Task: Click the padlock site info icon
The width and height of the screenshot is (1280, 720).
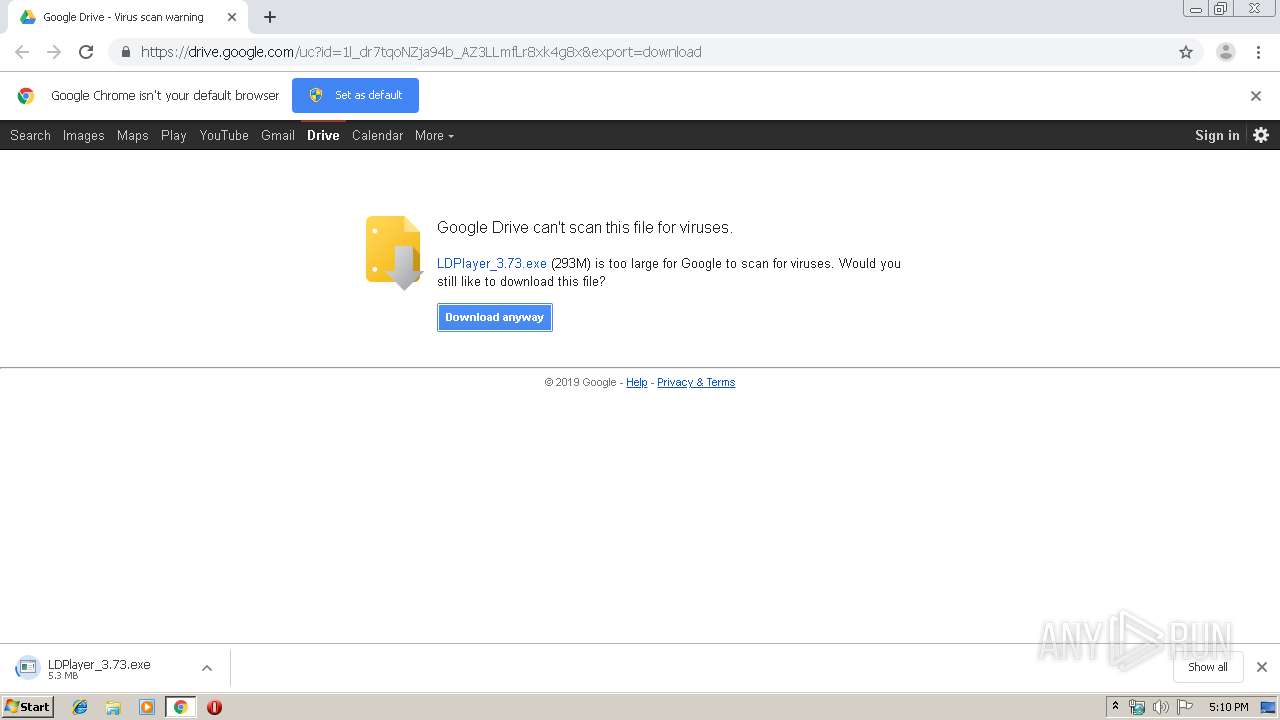Action: click(x=125, y=52)
